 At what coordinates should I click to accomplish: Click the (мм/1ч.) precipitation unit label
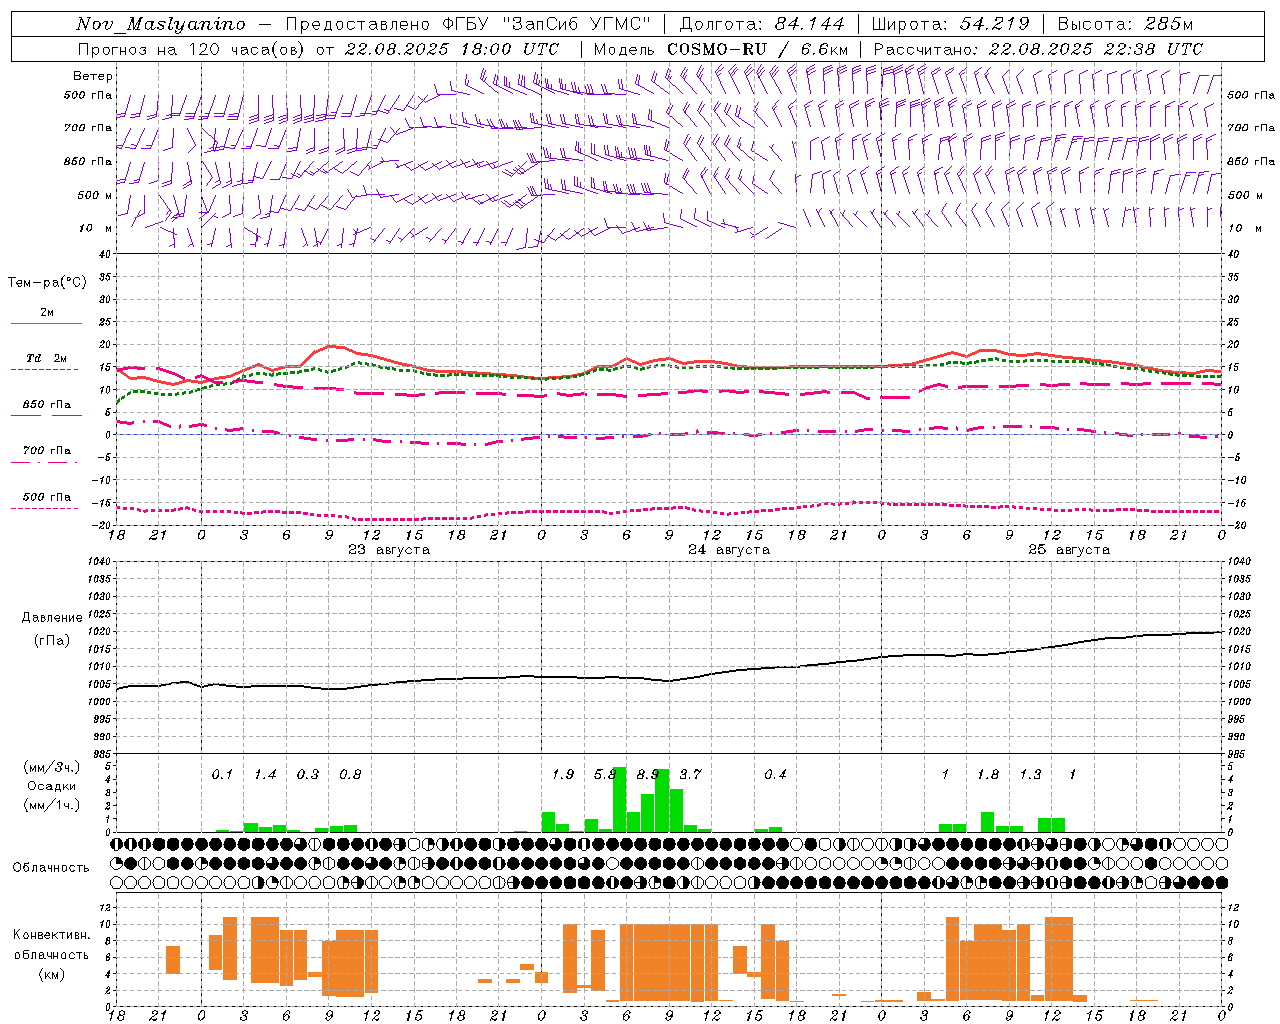(x=51, y=805)
